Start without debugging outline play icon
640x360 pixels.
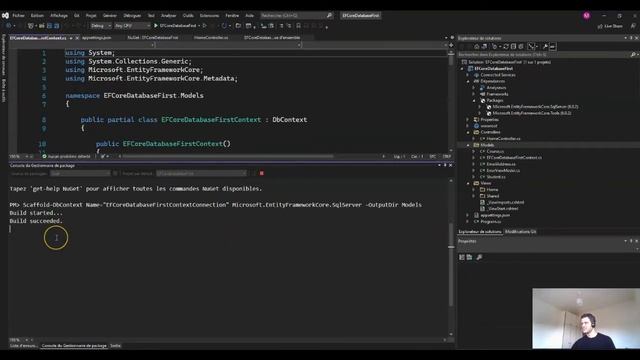[x=204, y=26]
